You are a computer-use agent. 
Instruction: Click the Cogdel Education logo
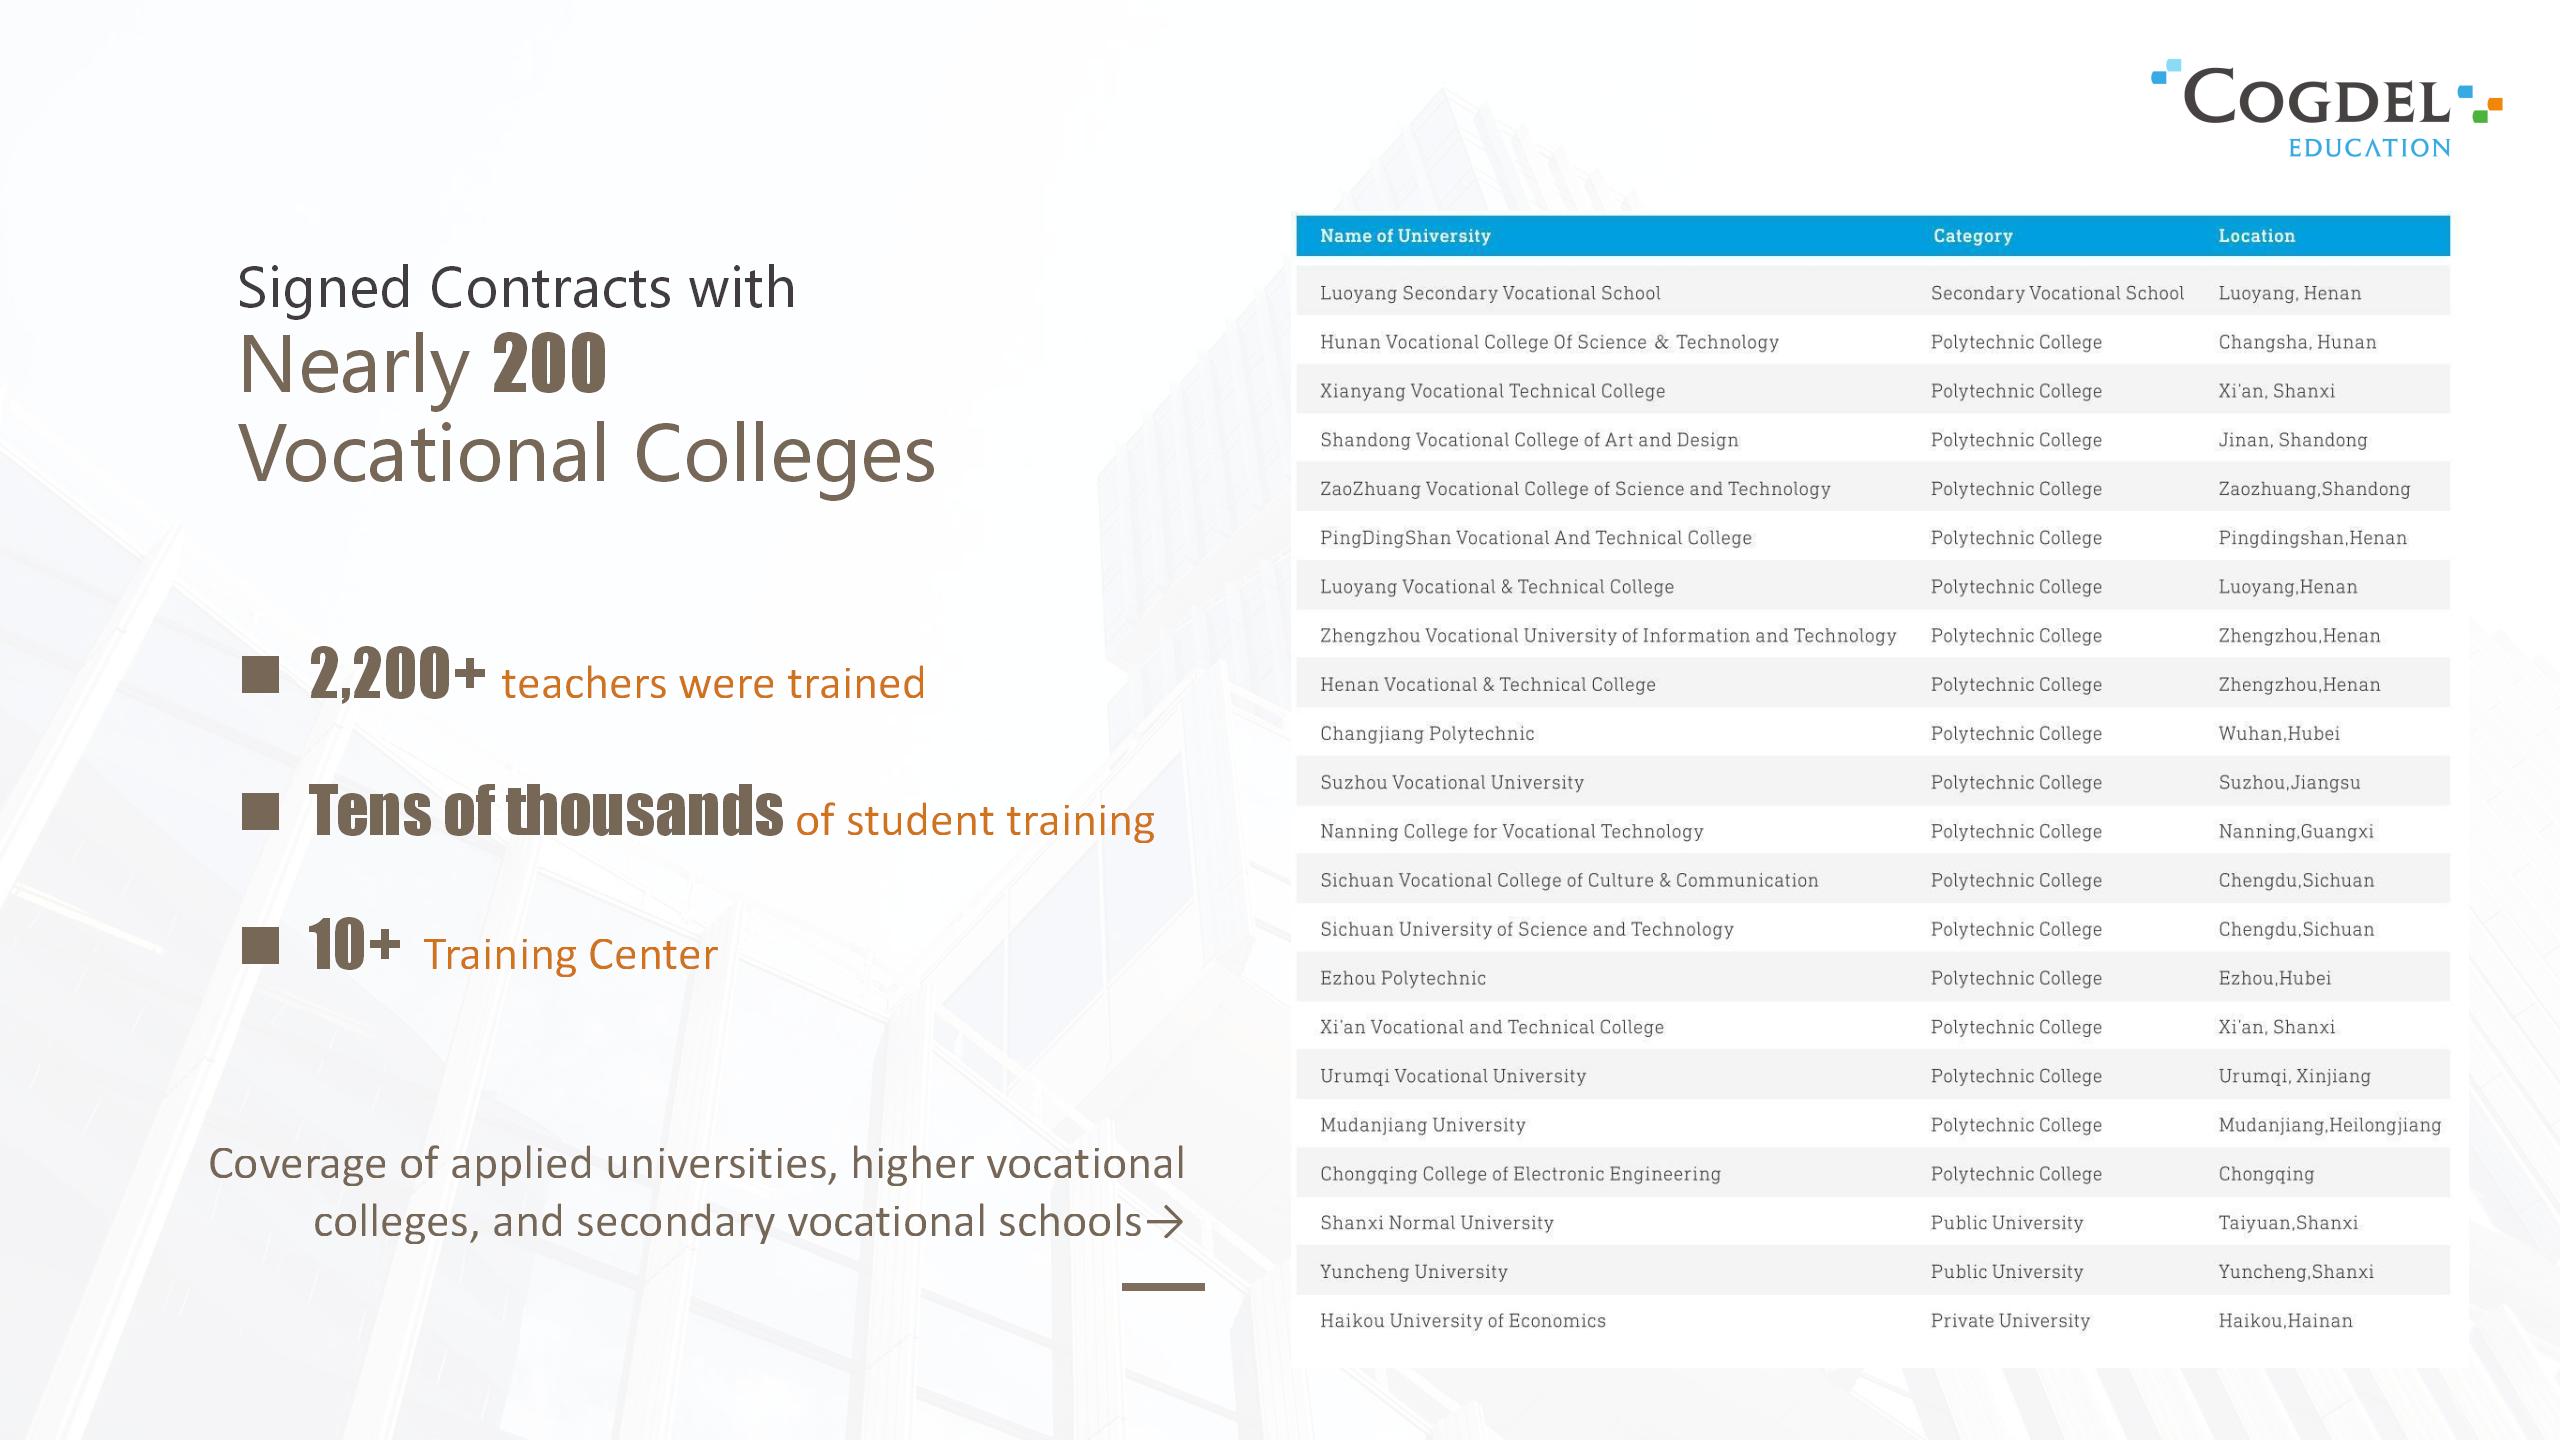point(2326,109)
